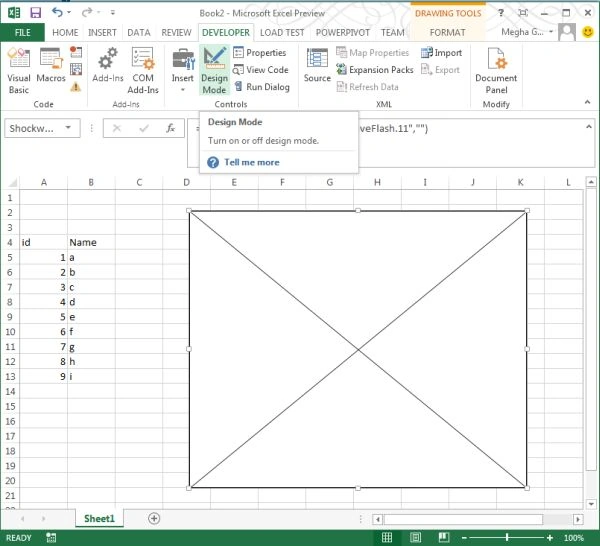The image size is (600, 546).
Task: Open Excel Help question mark
Action: [x=501, y=13]
